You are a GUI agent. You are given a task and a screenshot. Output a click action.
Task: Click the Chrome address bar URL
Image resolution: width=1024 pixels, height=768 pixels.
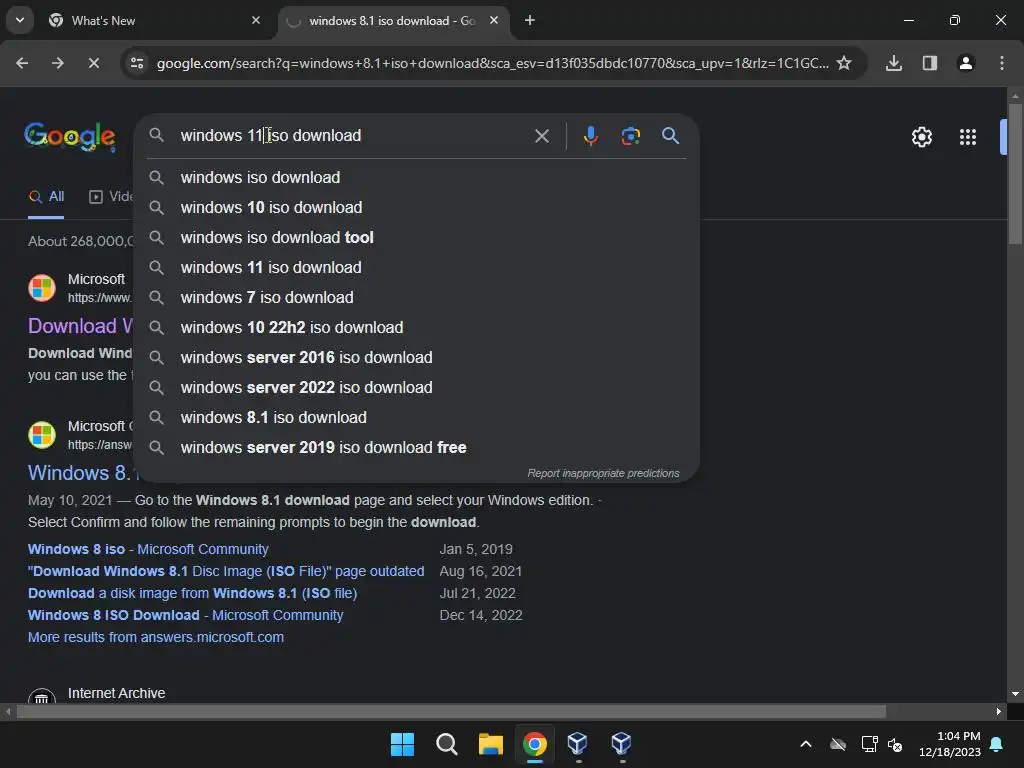pos(492,63)
